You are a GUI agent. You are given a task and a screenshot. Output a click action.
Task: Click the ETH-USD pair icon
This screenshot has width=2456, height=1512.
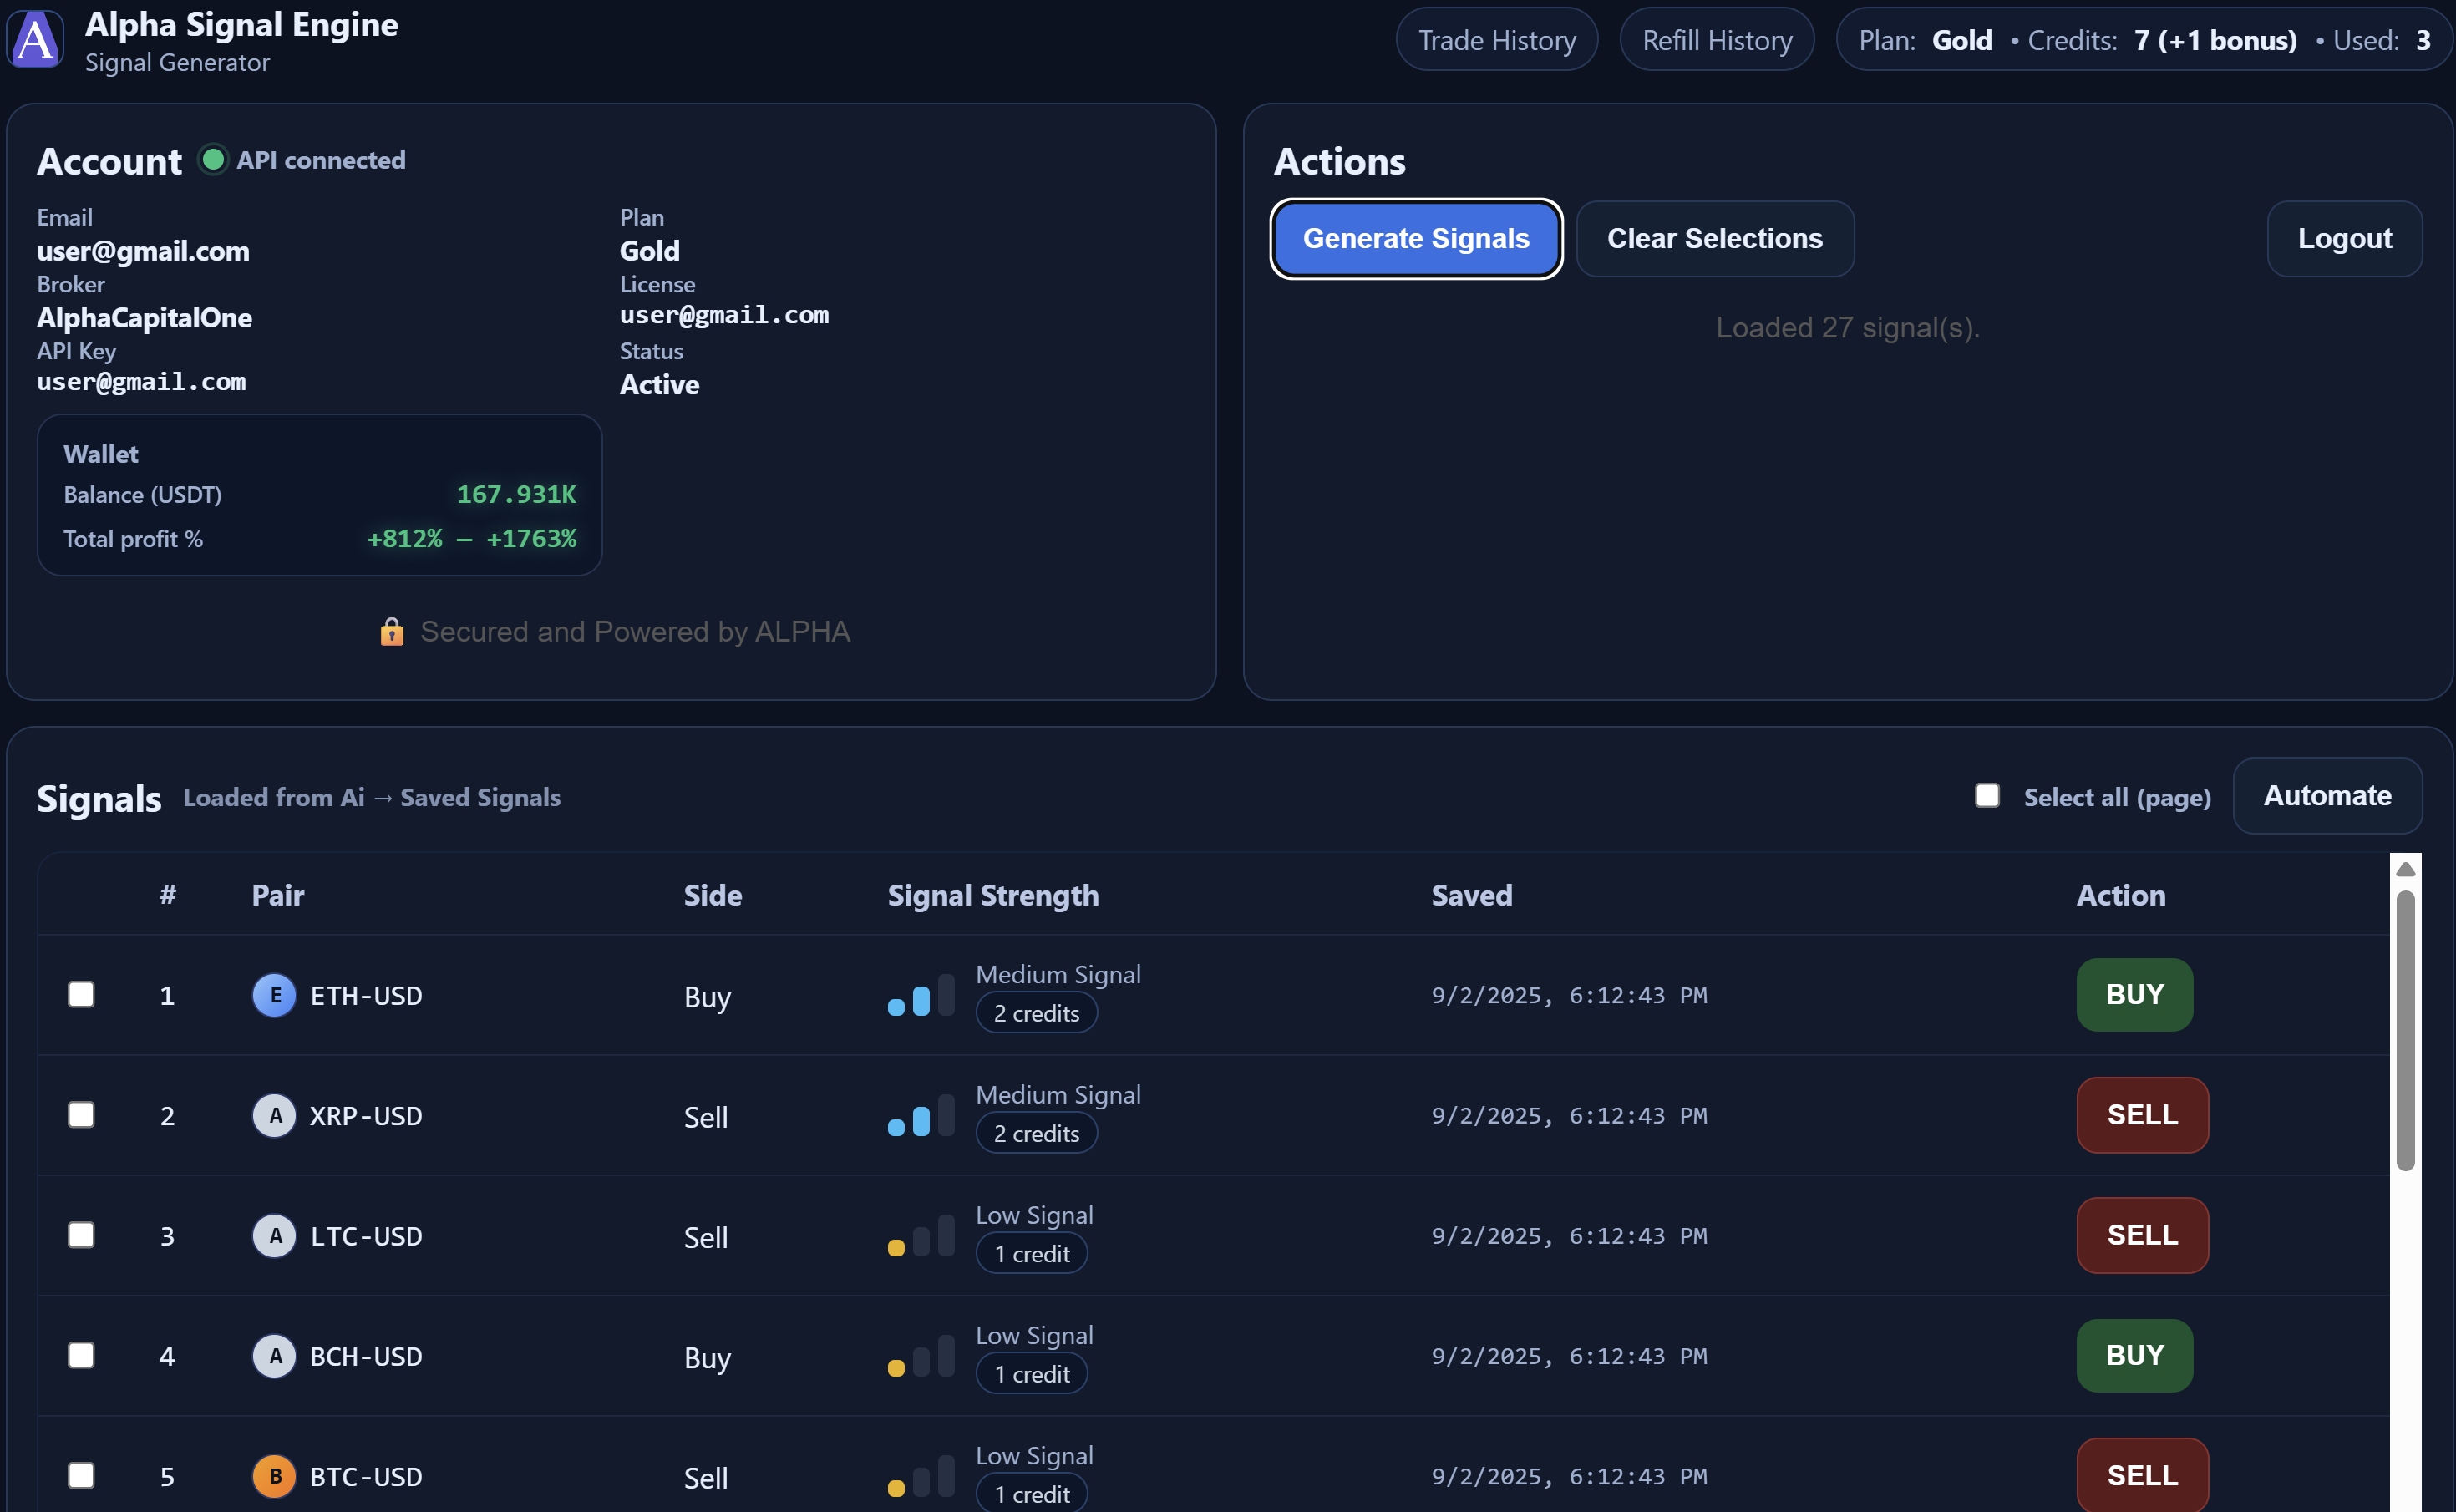pyautogui.click(x=274, y=995)
